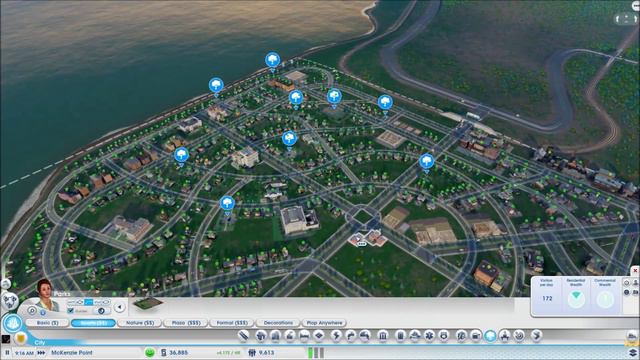Open the Waste Disposal trash can icon

pyautogui.click(x=400, y=336)
